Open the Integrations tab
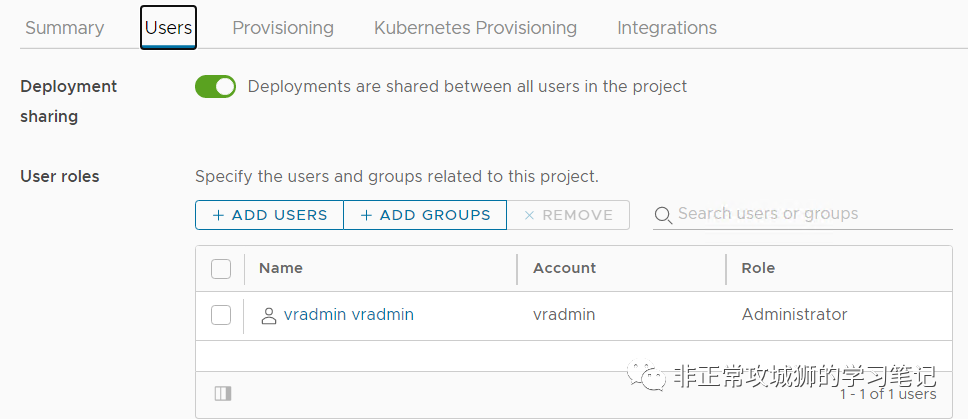Screen dimensions: 968x419 [x=667, y=28]
